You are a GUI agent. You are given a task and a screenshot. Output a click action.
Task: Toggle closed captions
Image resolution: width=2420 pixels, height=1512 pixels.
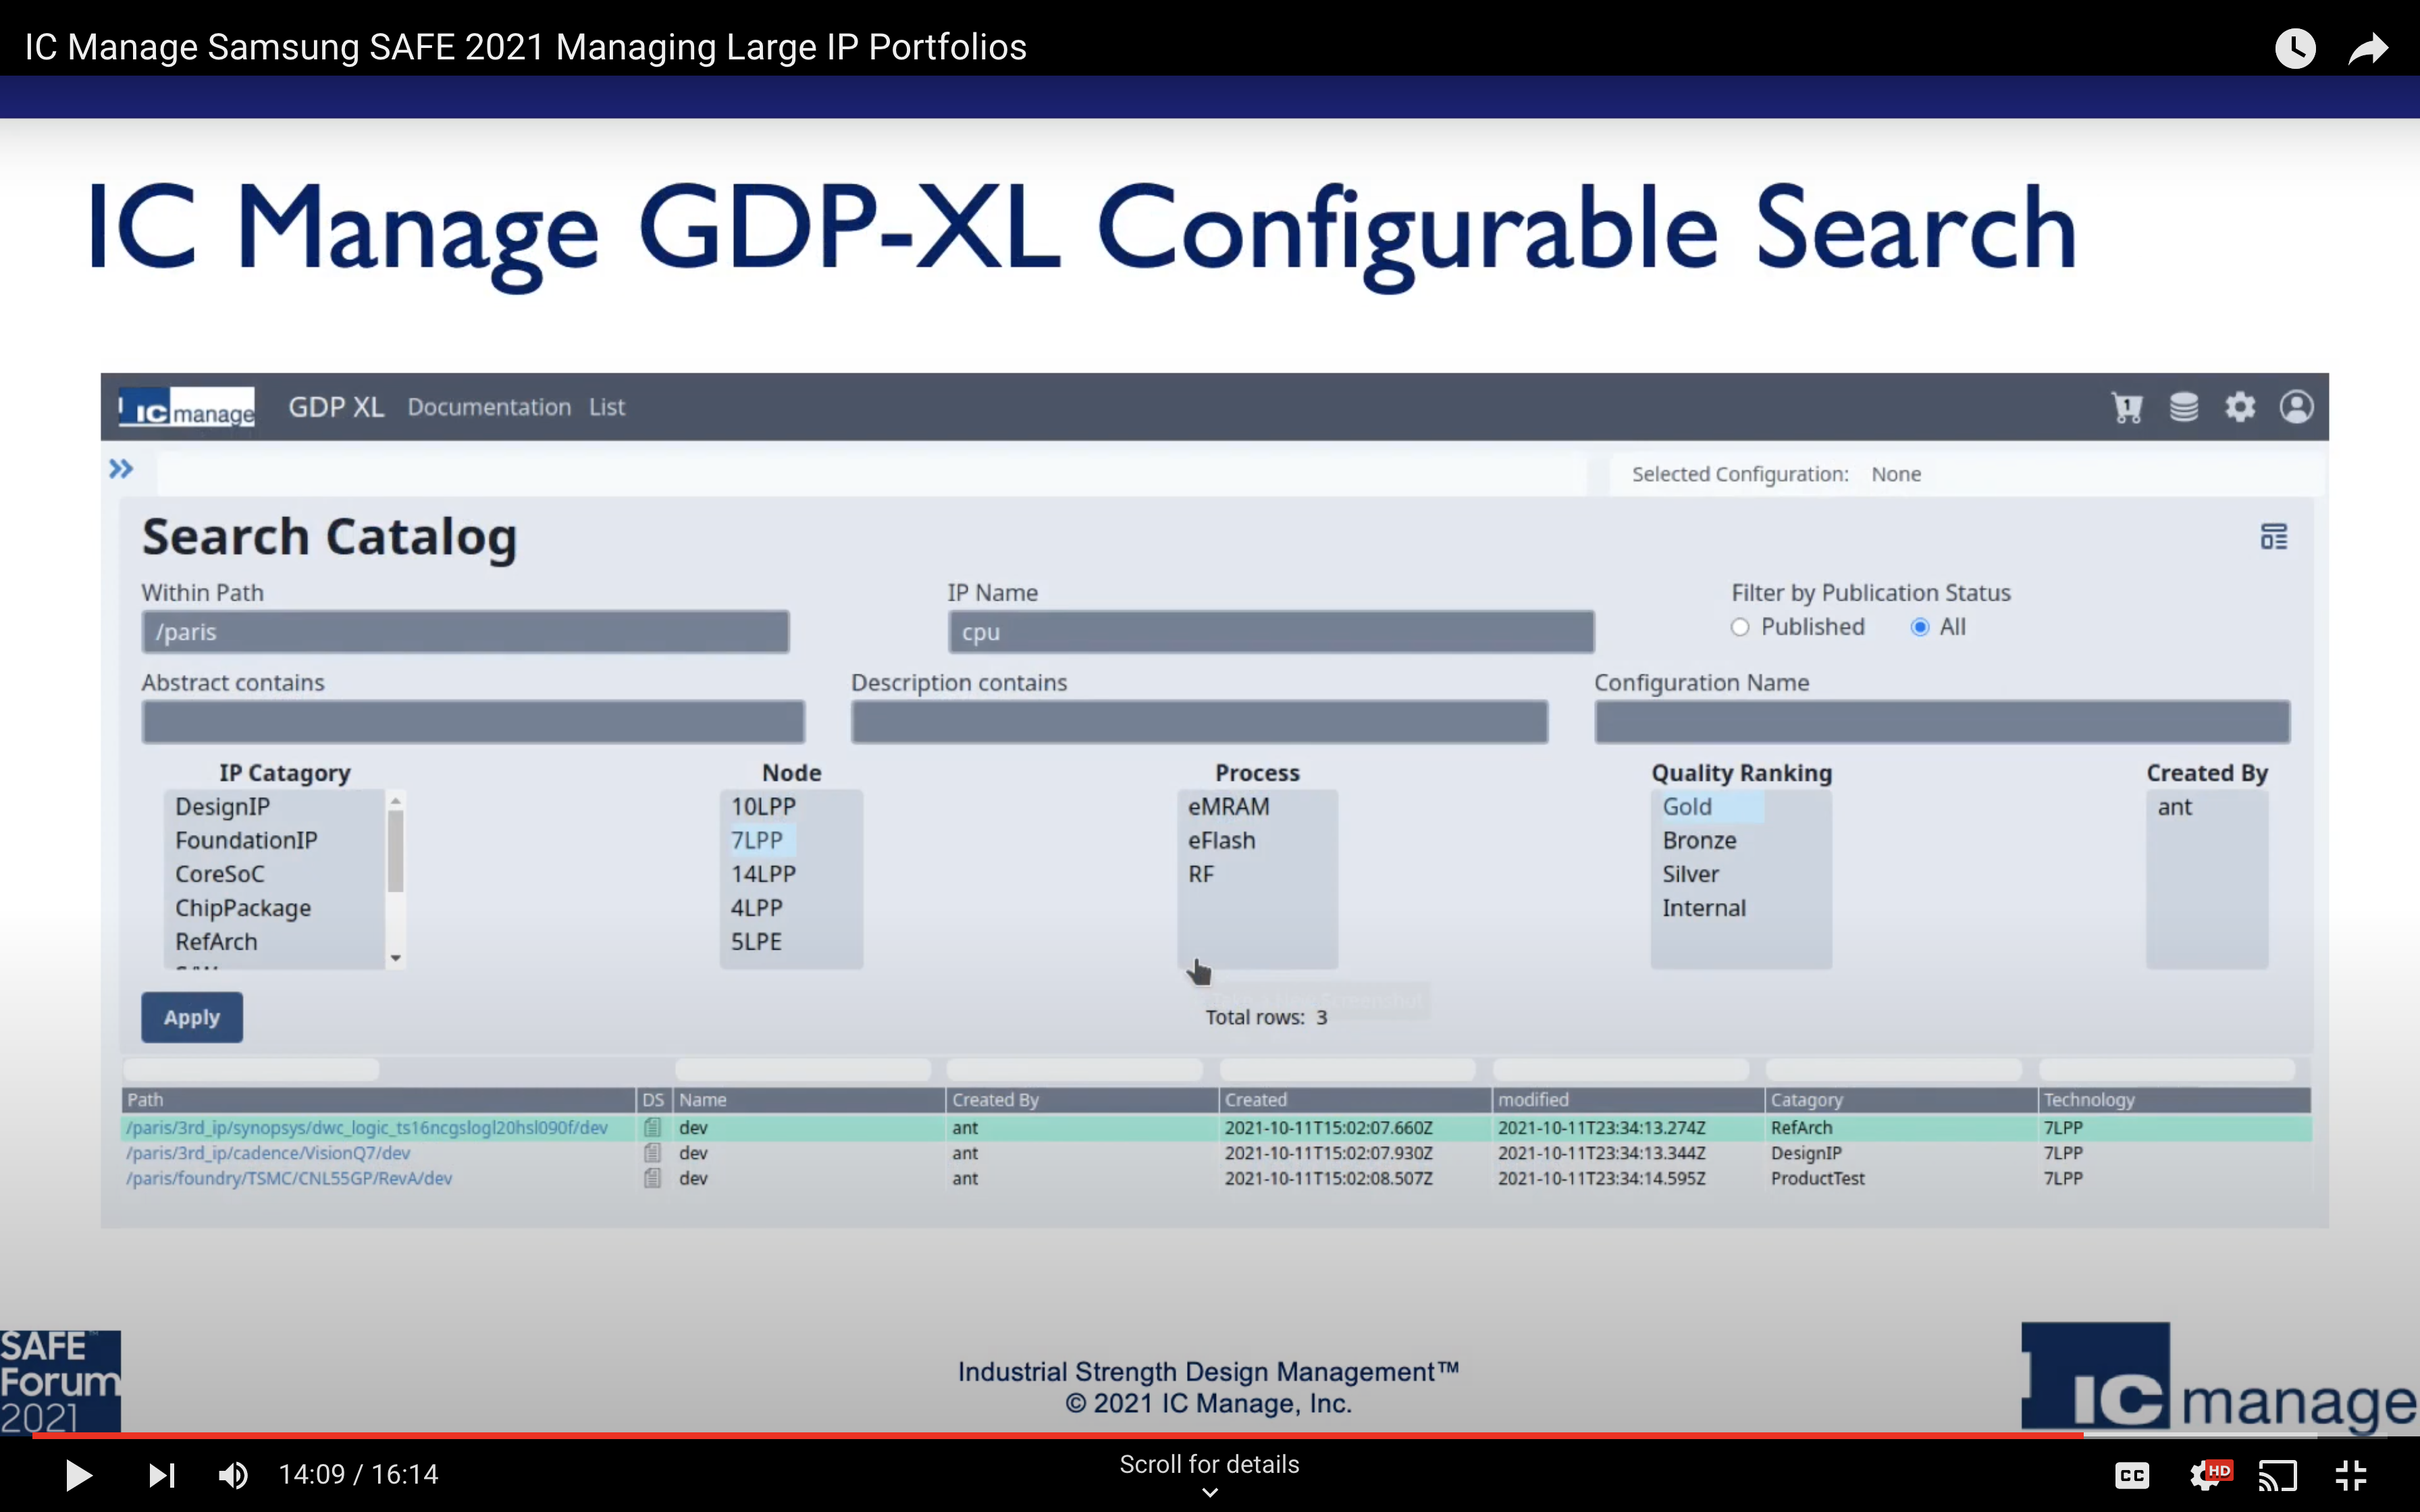2132,1475
